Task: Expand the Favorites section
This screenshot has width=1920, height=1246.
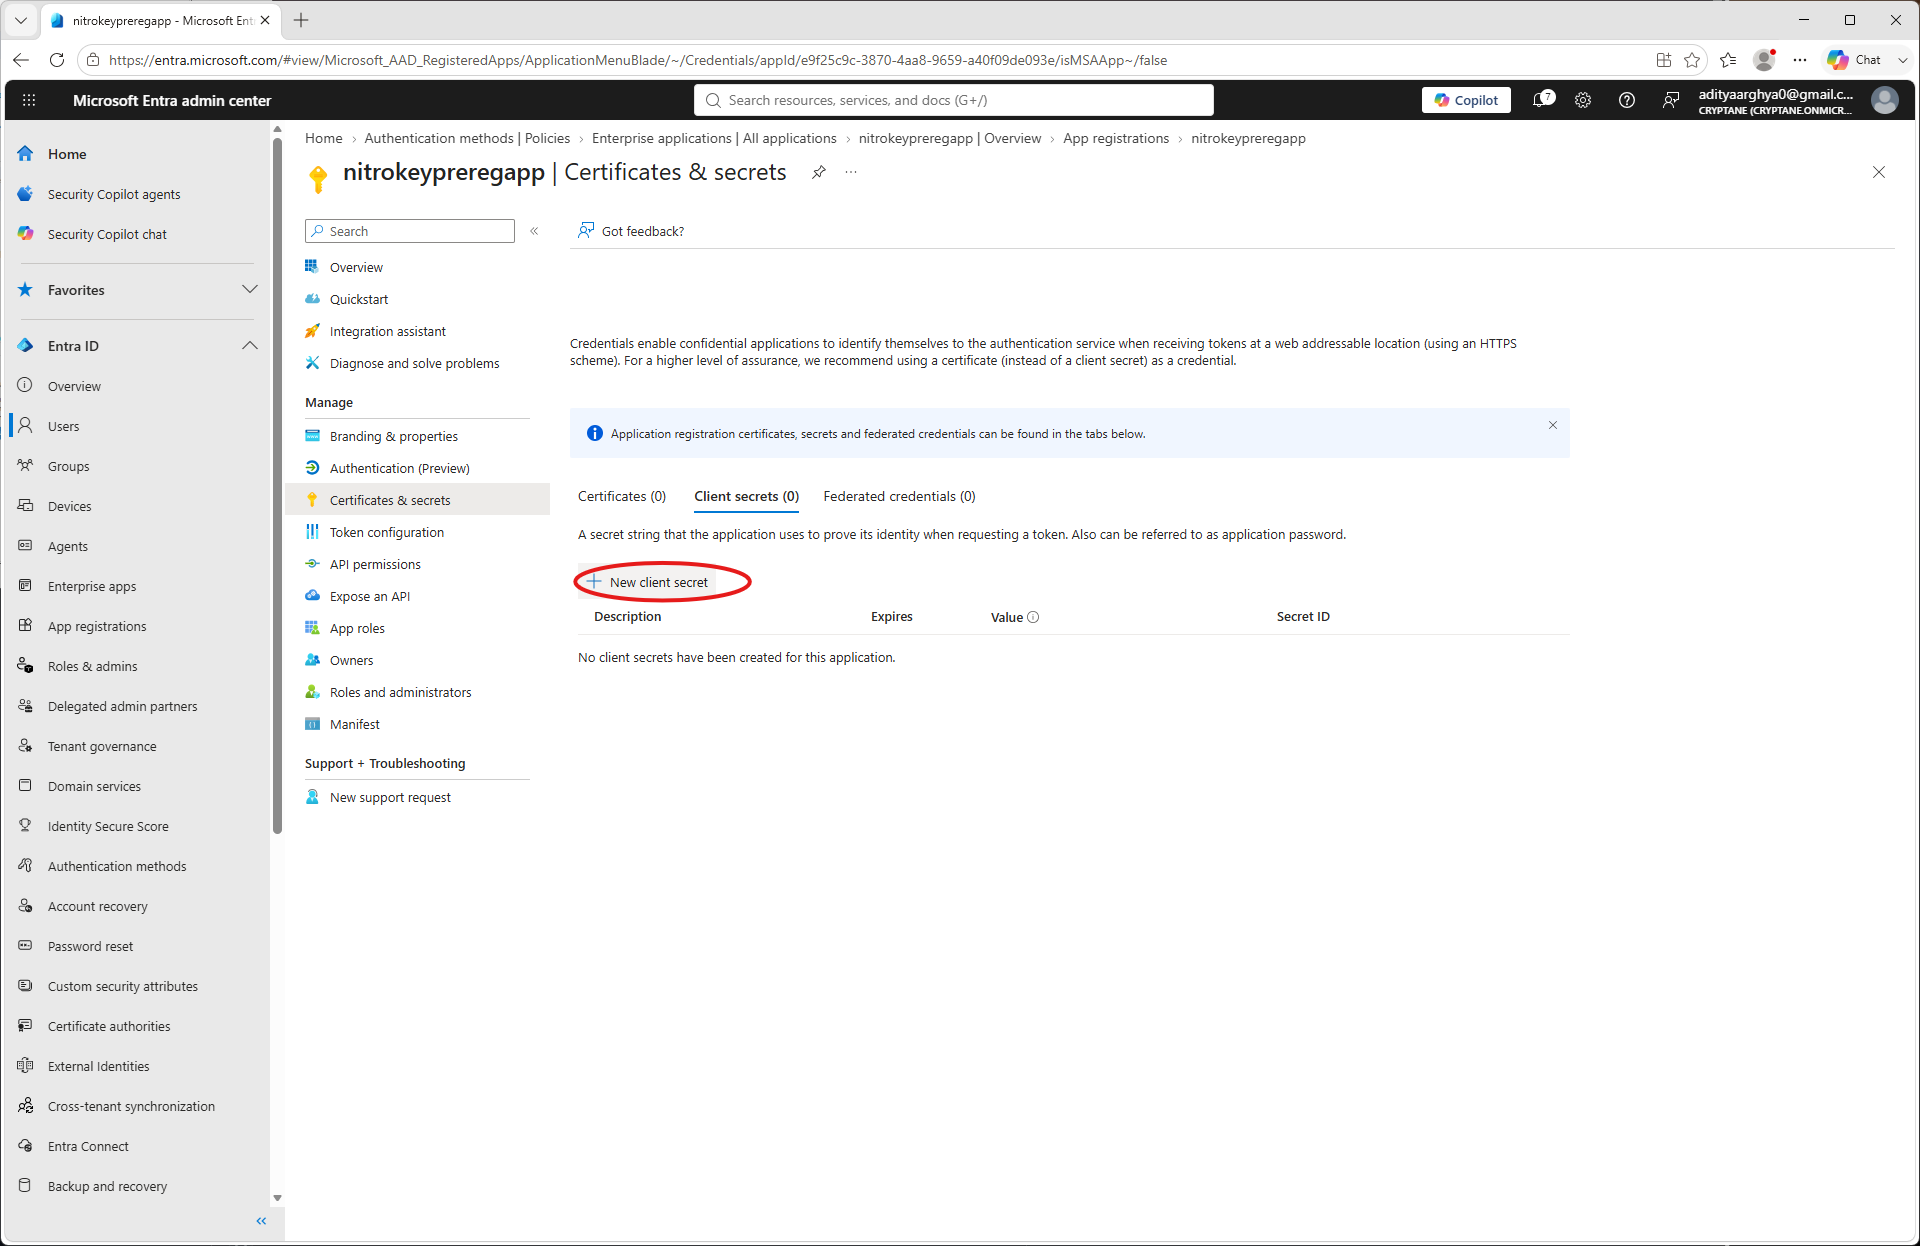Action: tap(250, 290)
